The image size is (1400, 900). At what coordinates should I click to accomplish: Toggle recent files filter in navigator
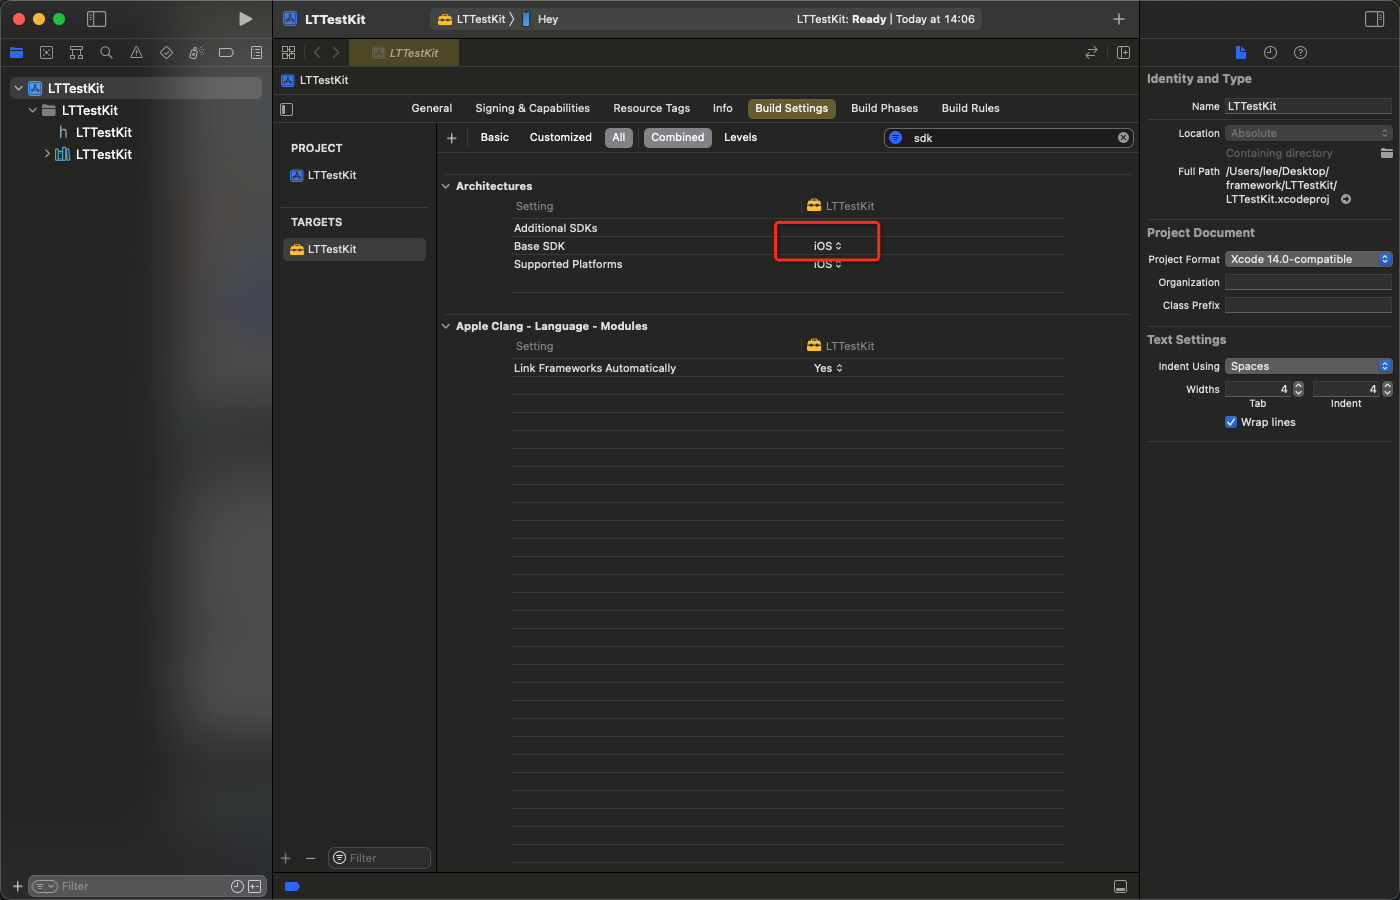click(x=237, y=886)
